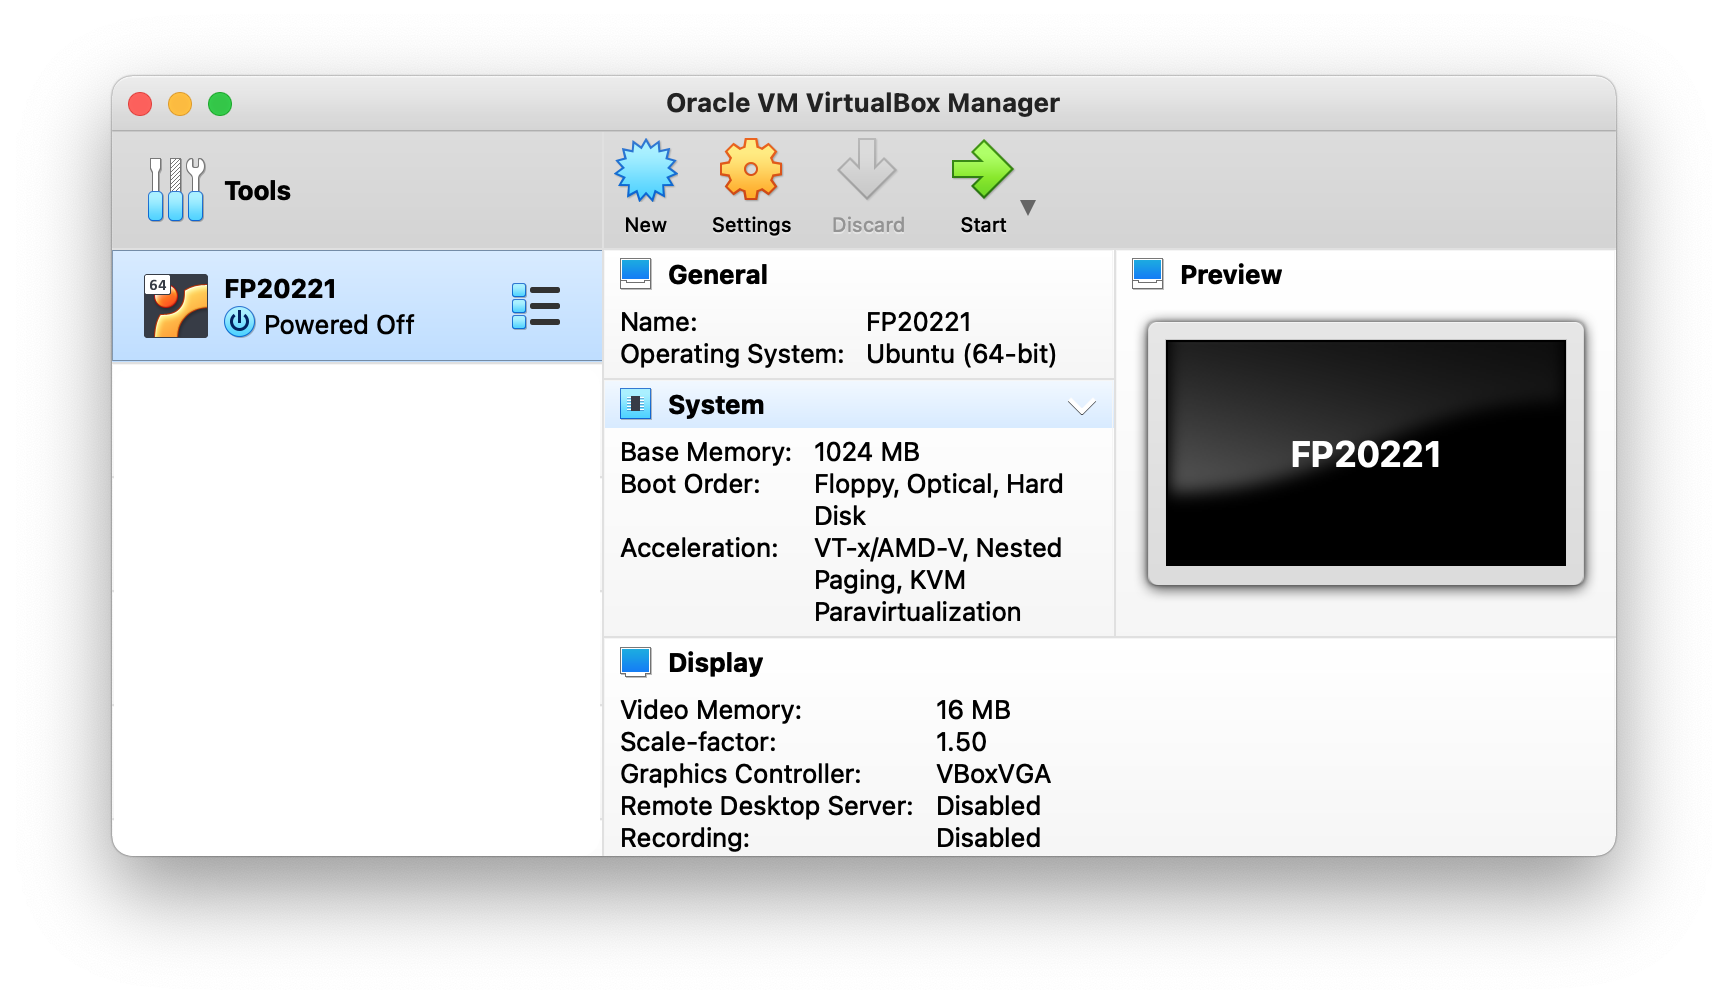Click the New virtual machine icon

[645, 171]
